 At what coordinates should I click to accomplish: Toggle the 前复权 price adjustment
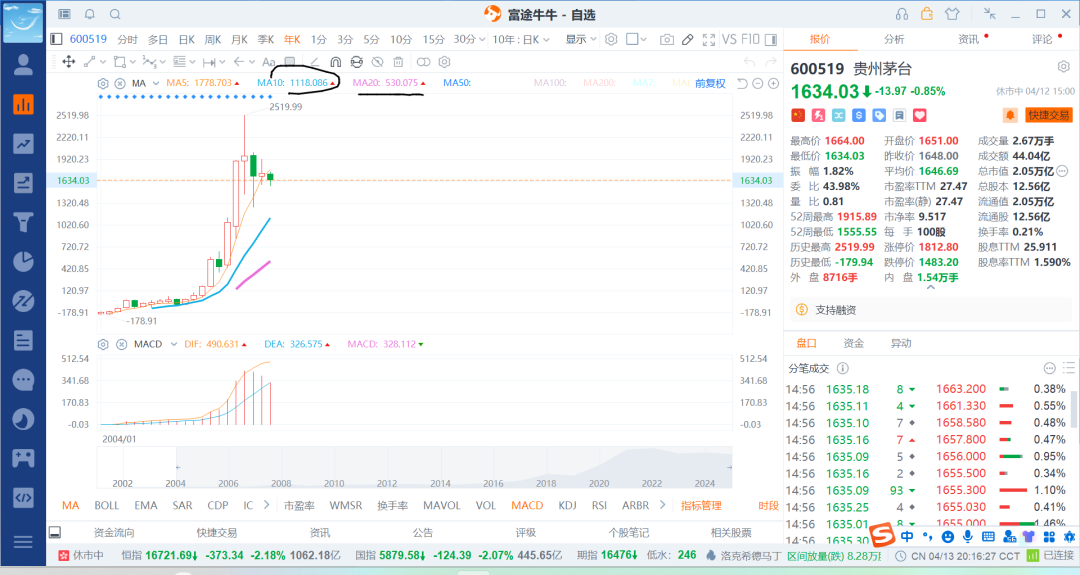pos(710,83)
